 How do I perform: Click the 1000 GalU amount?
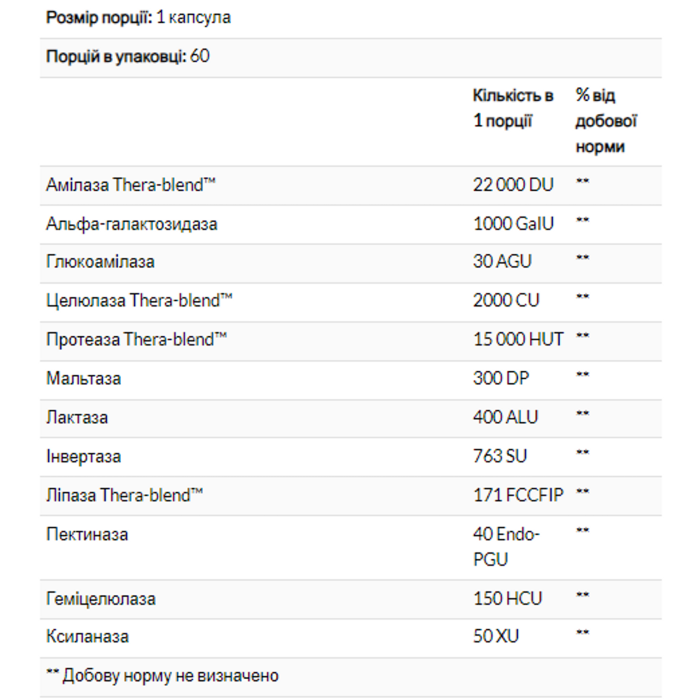(513, 224)
